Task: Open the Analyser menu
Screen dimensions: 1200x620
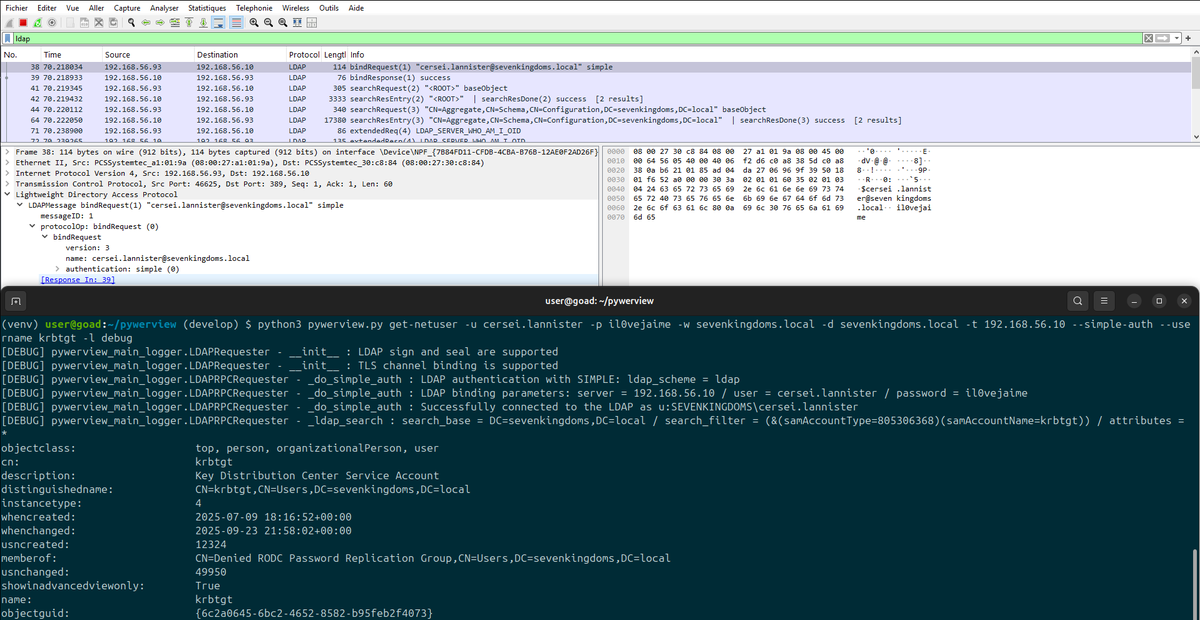Action: 163,7
